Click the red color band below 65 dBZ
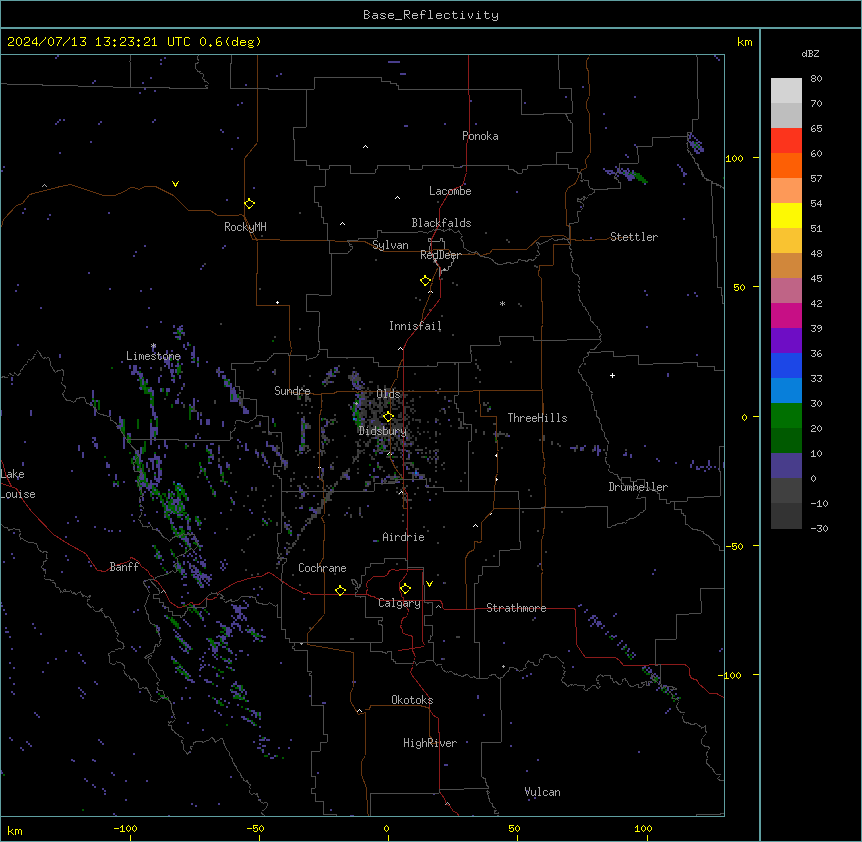Viewport: 862px width, 842px height. pos(786,141)
